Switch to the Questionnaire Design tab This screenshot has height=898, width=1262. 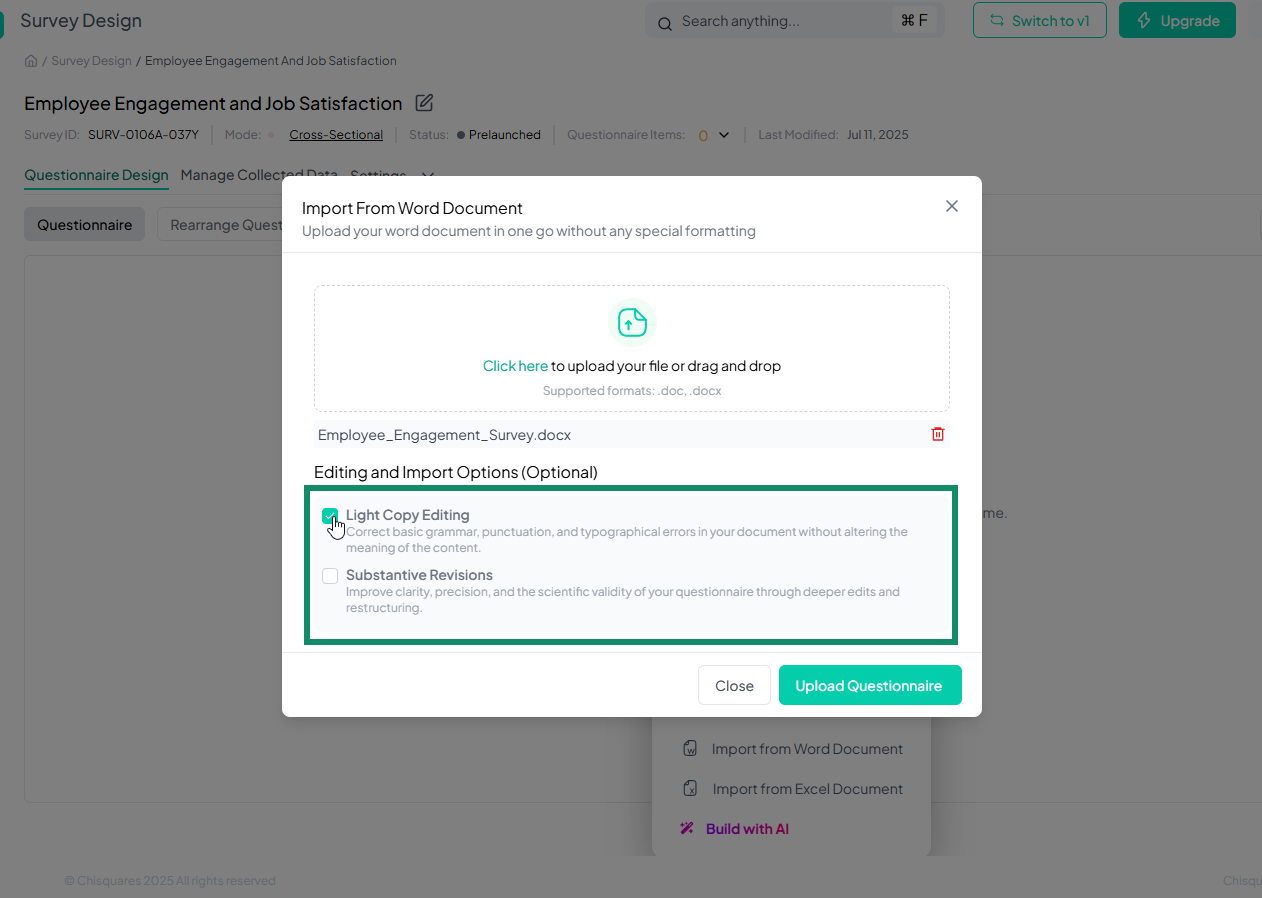click(x=96, y=175)
